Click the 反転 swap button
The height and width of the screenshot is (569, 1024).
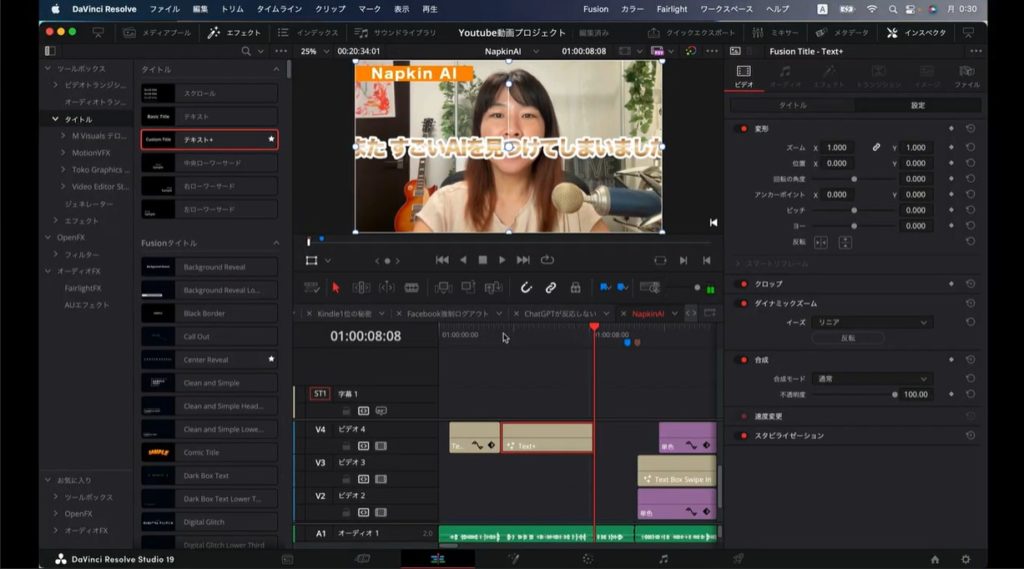(x=847, y=338)
